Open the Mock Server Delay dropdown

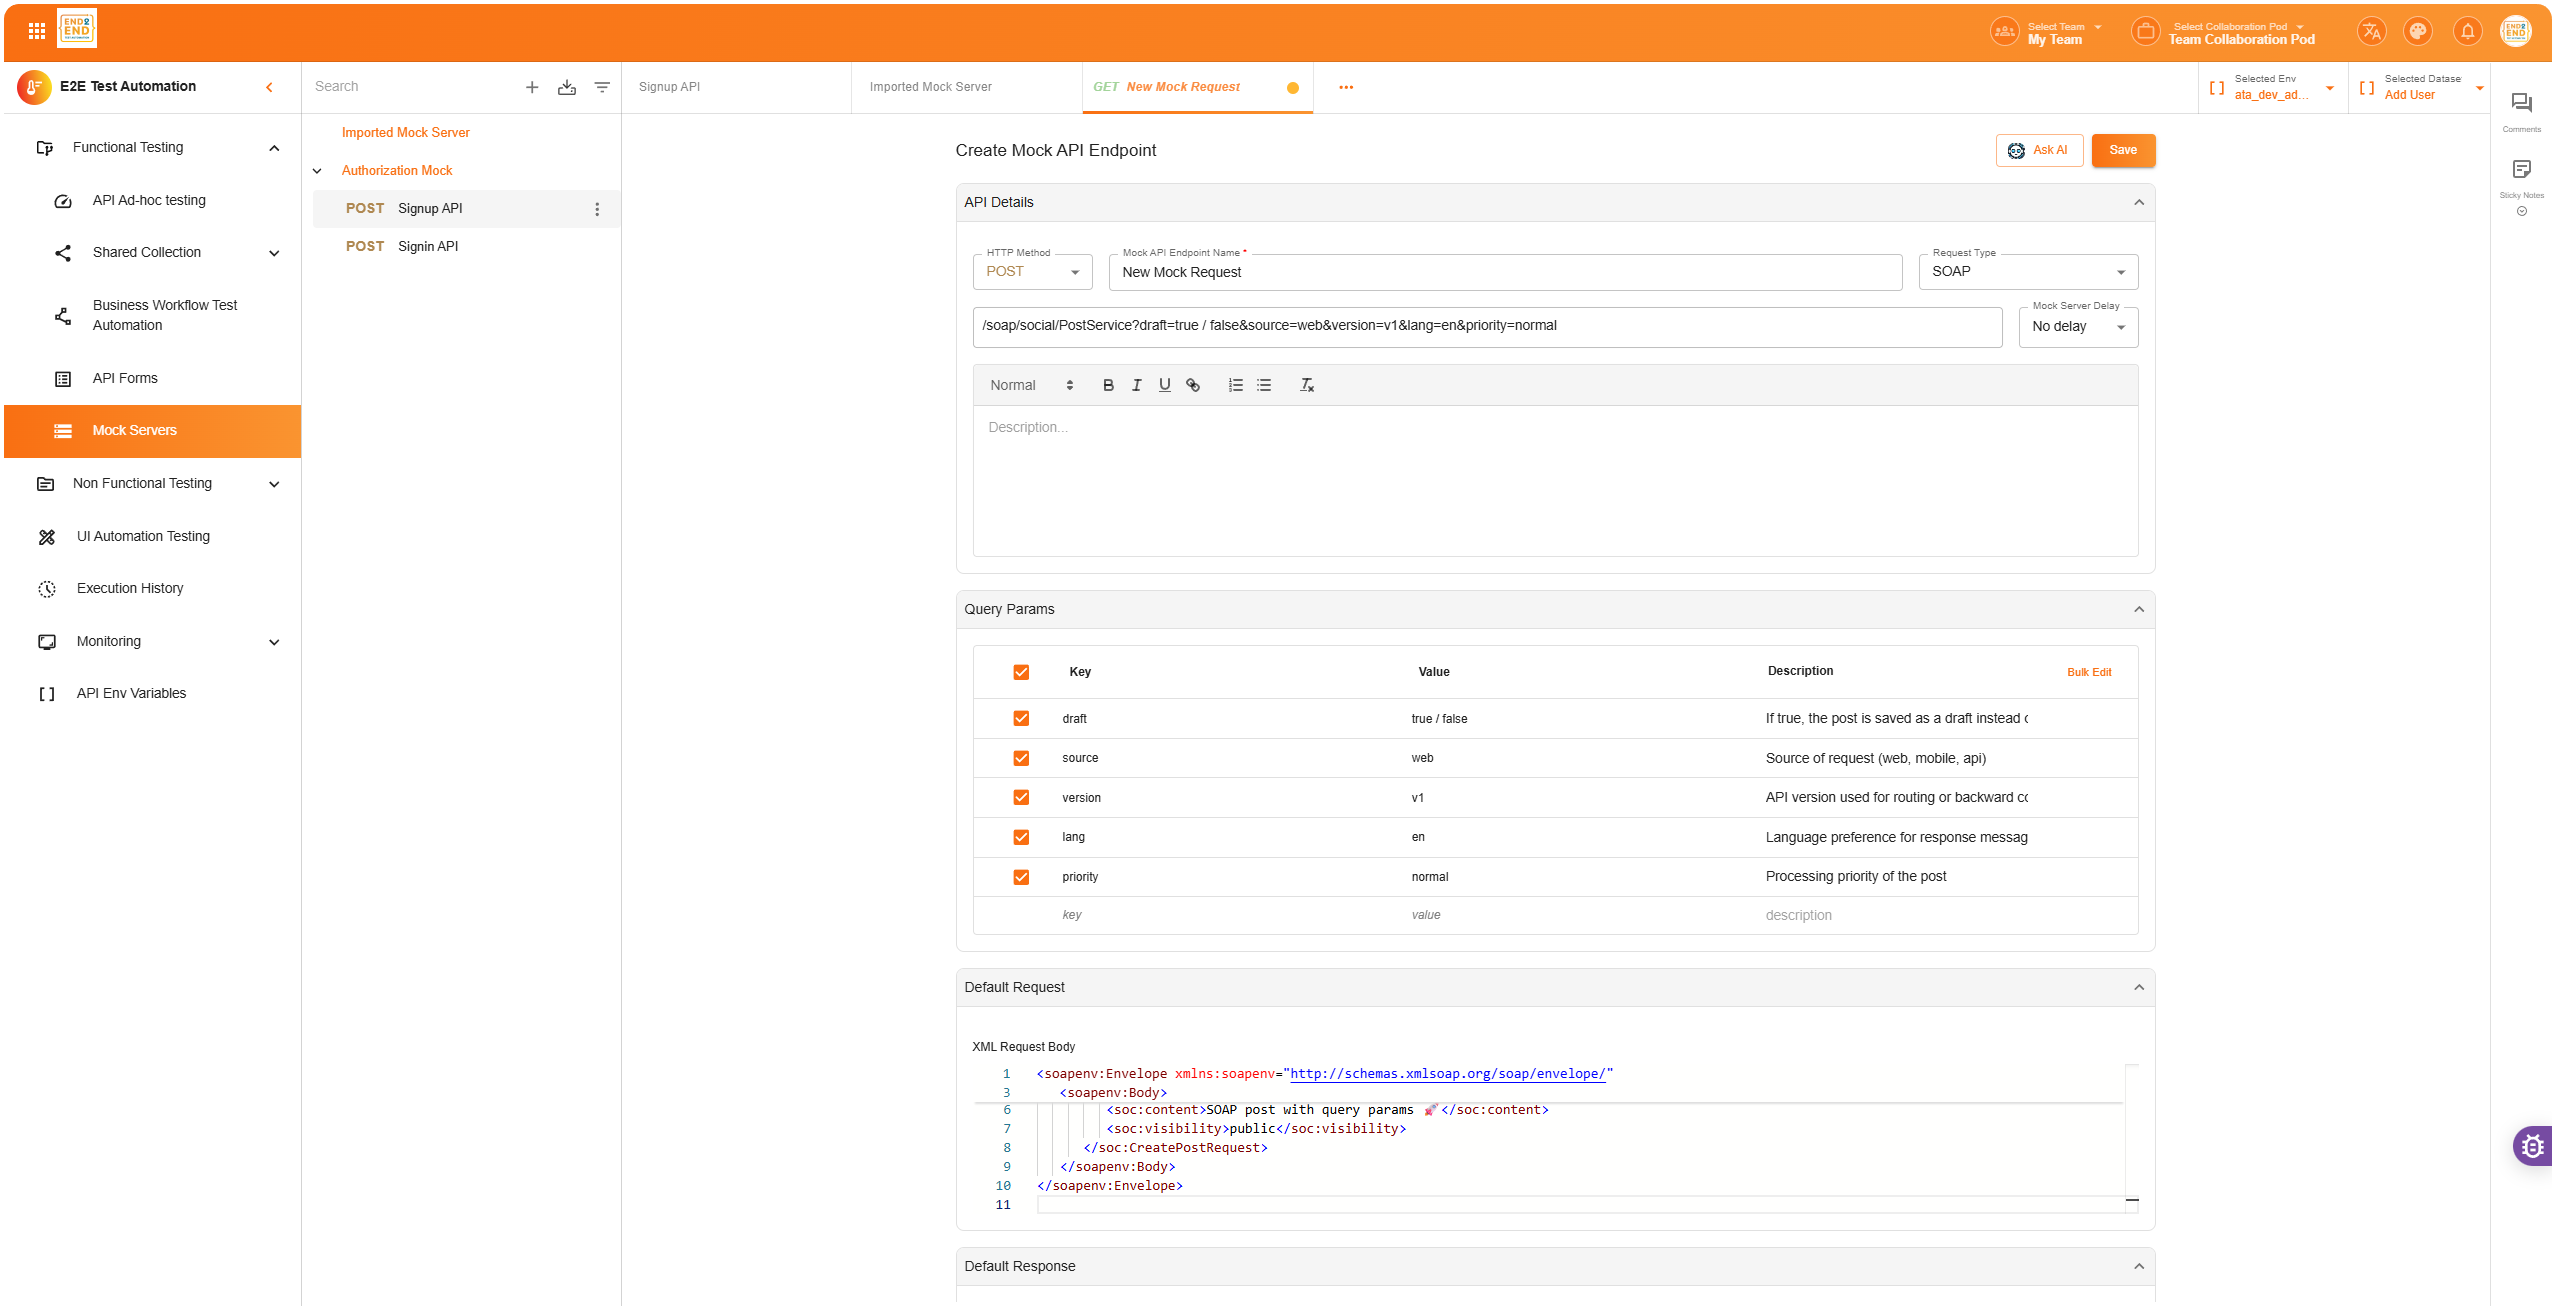pyautogui.click(x=2078, y=327)
